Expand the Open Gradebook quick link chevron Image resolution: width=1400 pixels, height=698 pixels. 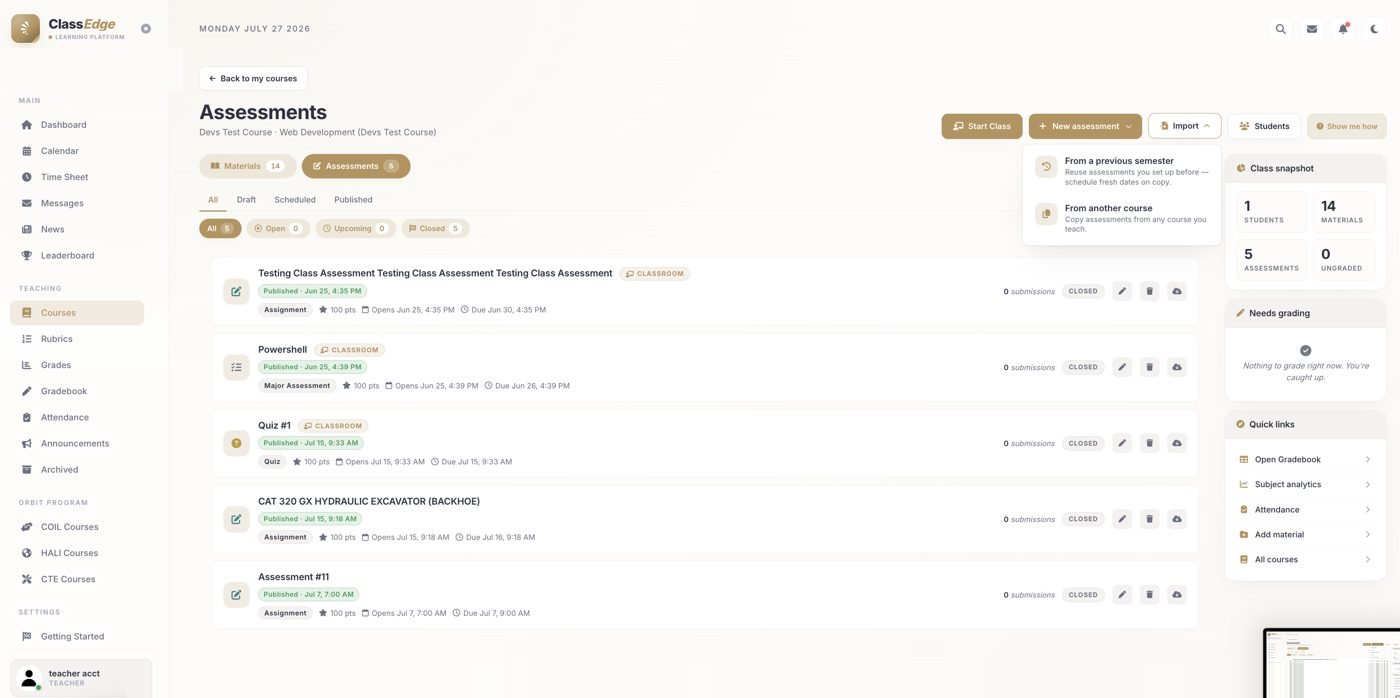pos(1367,460)
